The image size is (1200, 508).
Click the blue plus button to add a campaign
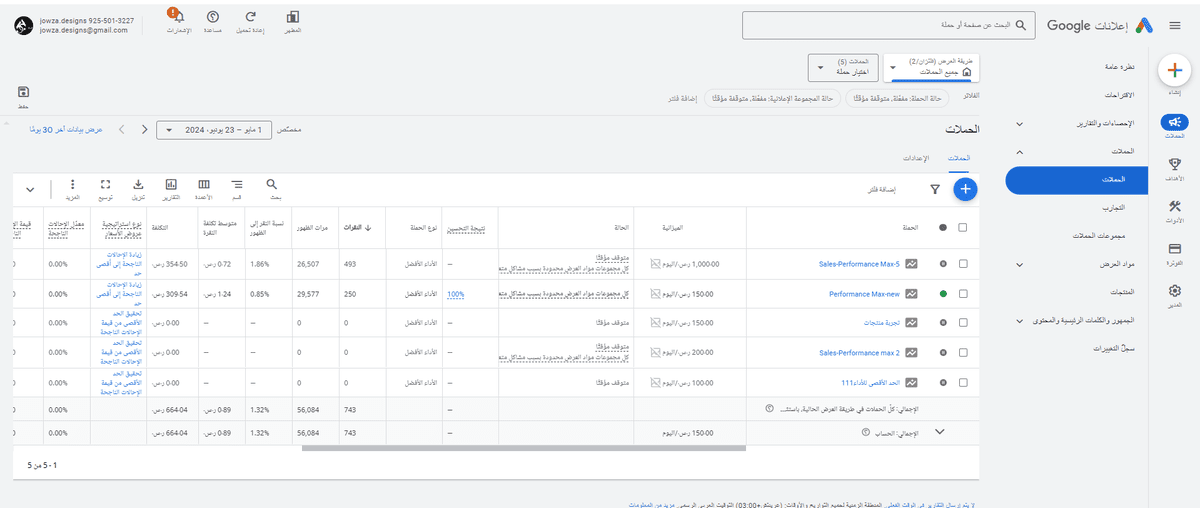point(965,188)
